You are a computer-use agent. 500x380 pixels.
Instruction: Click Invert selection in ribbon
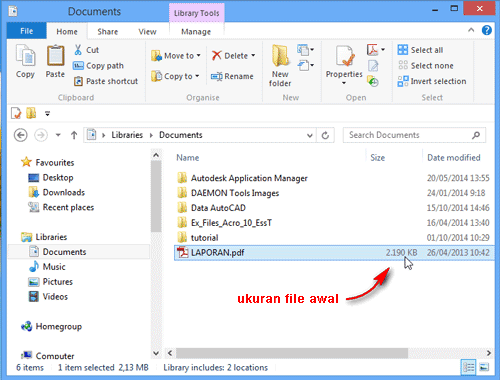[x=432, y=81]
